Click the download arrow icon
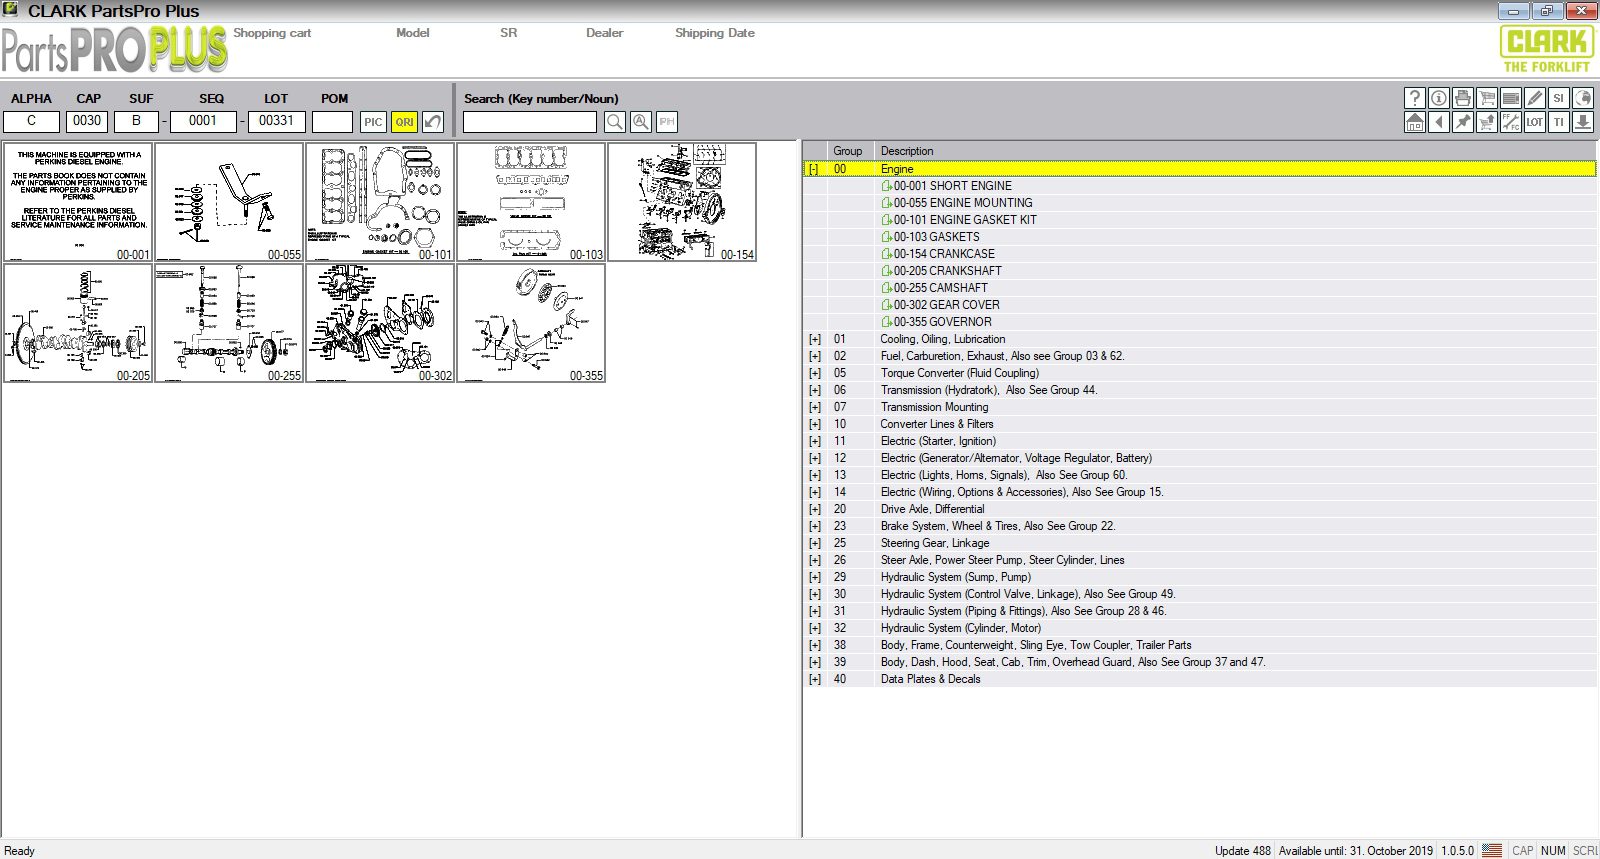The width and height of the screenshot is (1600, 859). [x=1582, y=122]
